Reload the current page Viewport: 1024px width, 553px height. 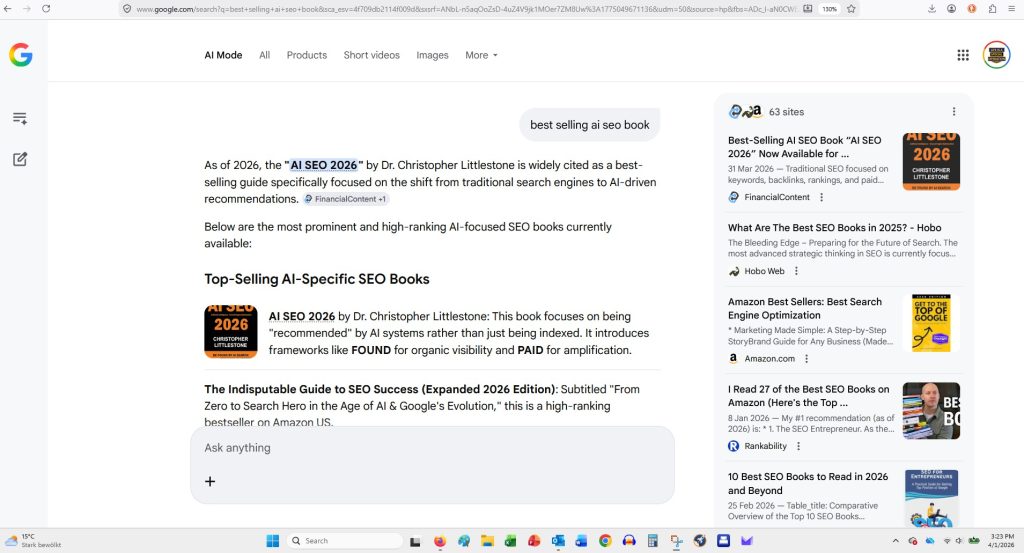coord(46,8)
